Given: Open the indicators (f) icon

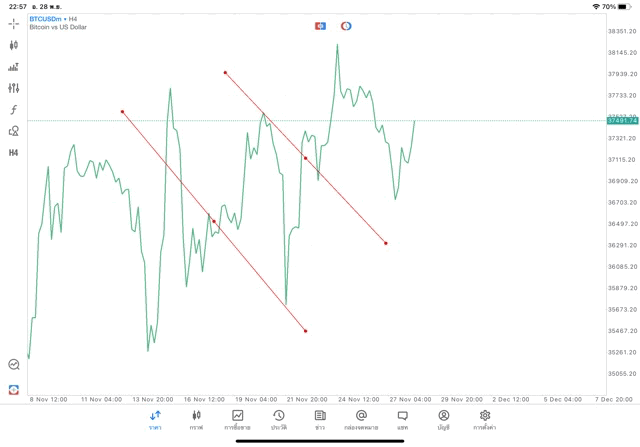Looking at the screenshot, I should click(x=13, y=109).
